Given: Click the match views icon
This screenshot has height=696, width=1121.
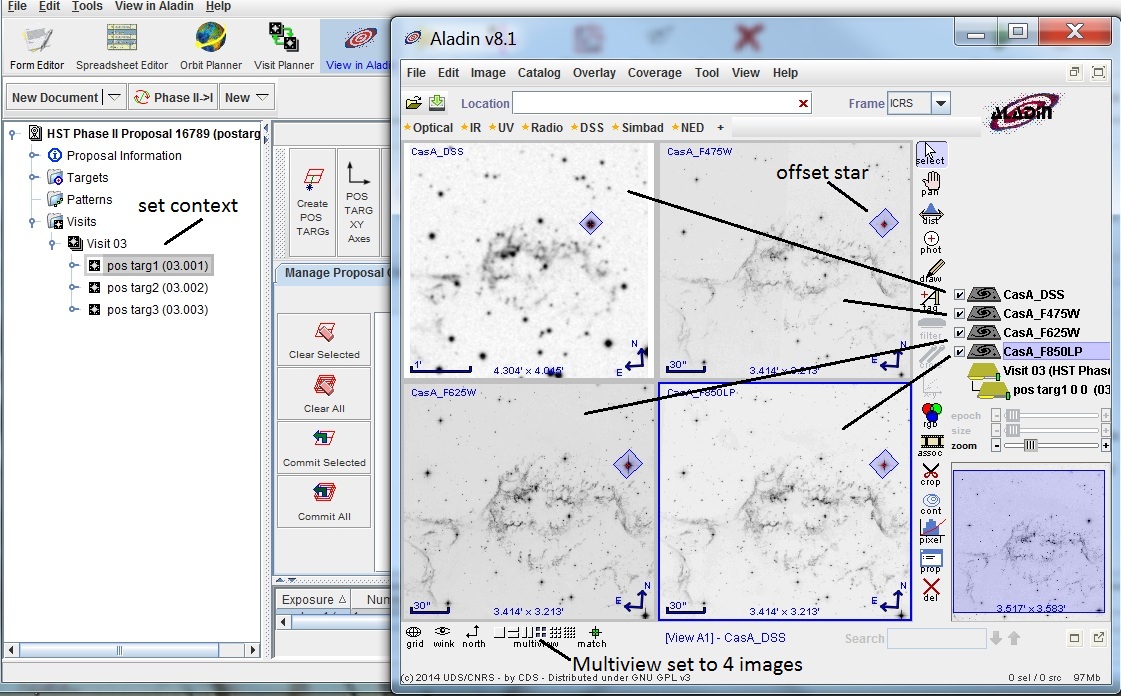Looking at the screenshot, I should [592, 637].
